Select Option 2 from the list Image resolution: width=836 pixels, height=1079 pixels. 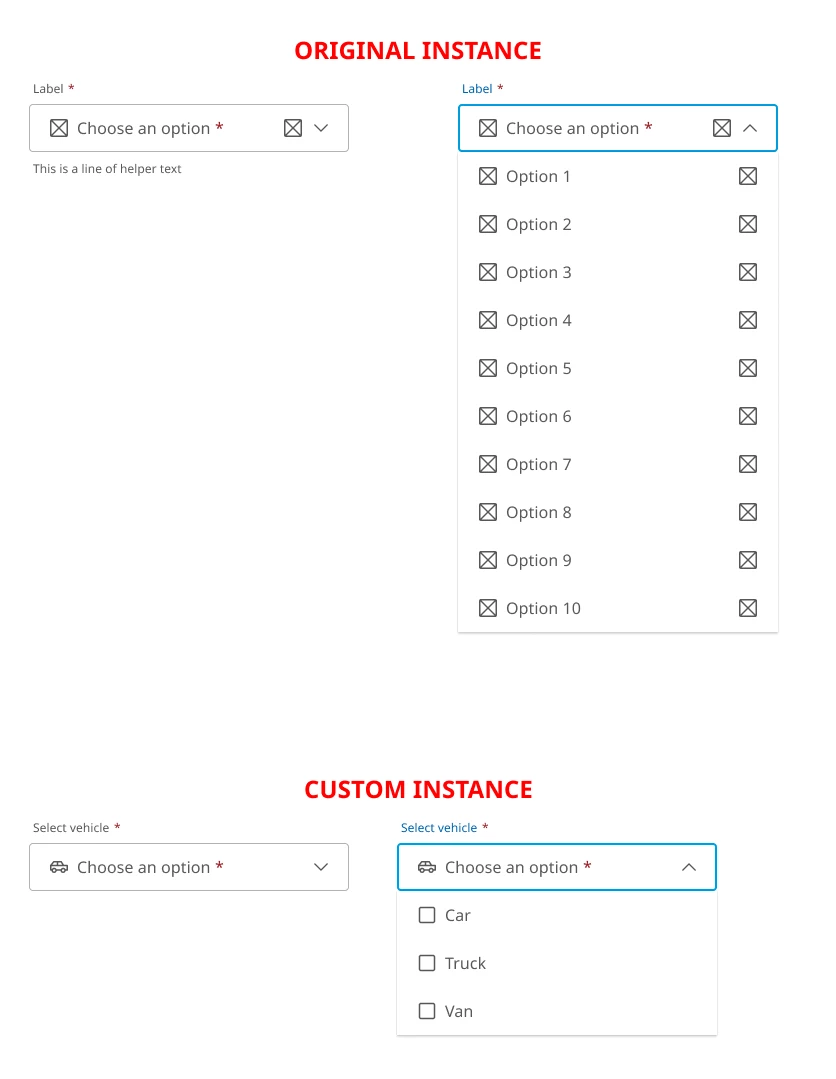coord(539,224)
